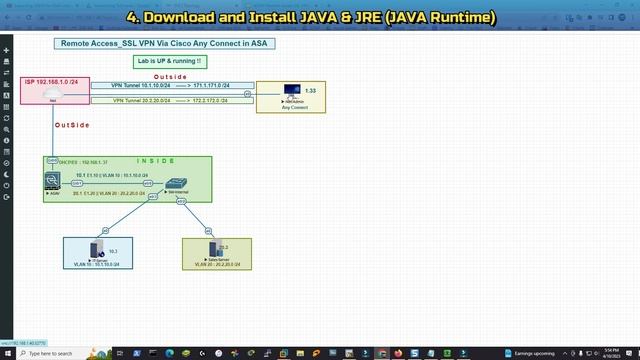
Task: Click the circled check lock lab icon
Action: tap(6, 163)
